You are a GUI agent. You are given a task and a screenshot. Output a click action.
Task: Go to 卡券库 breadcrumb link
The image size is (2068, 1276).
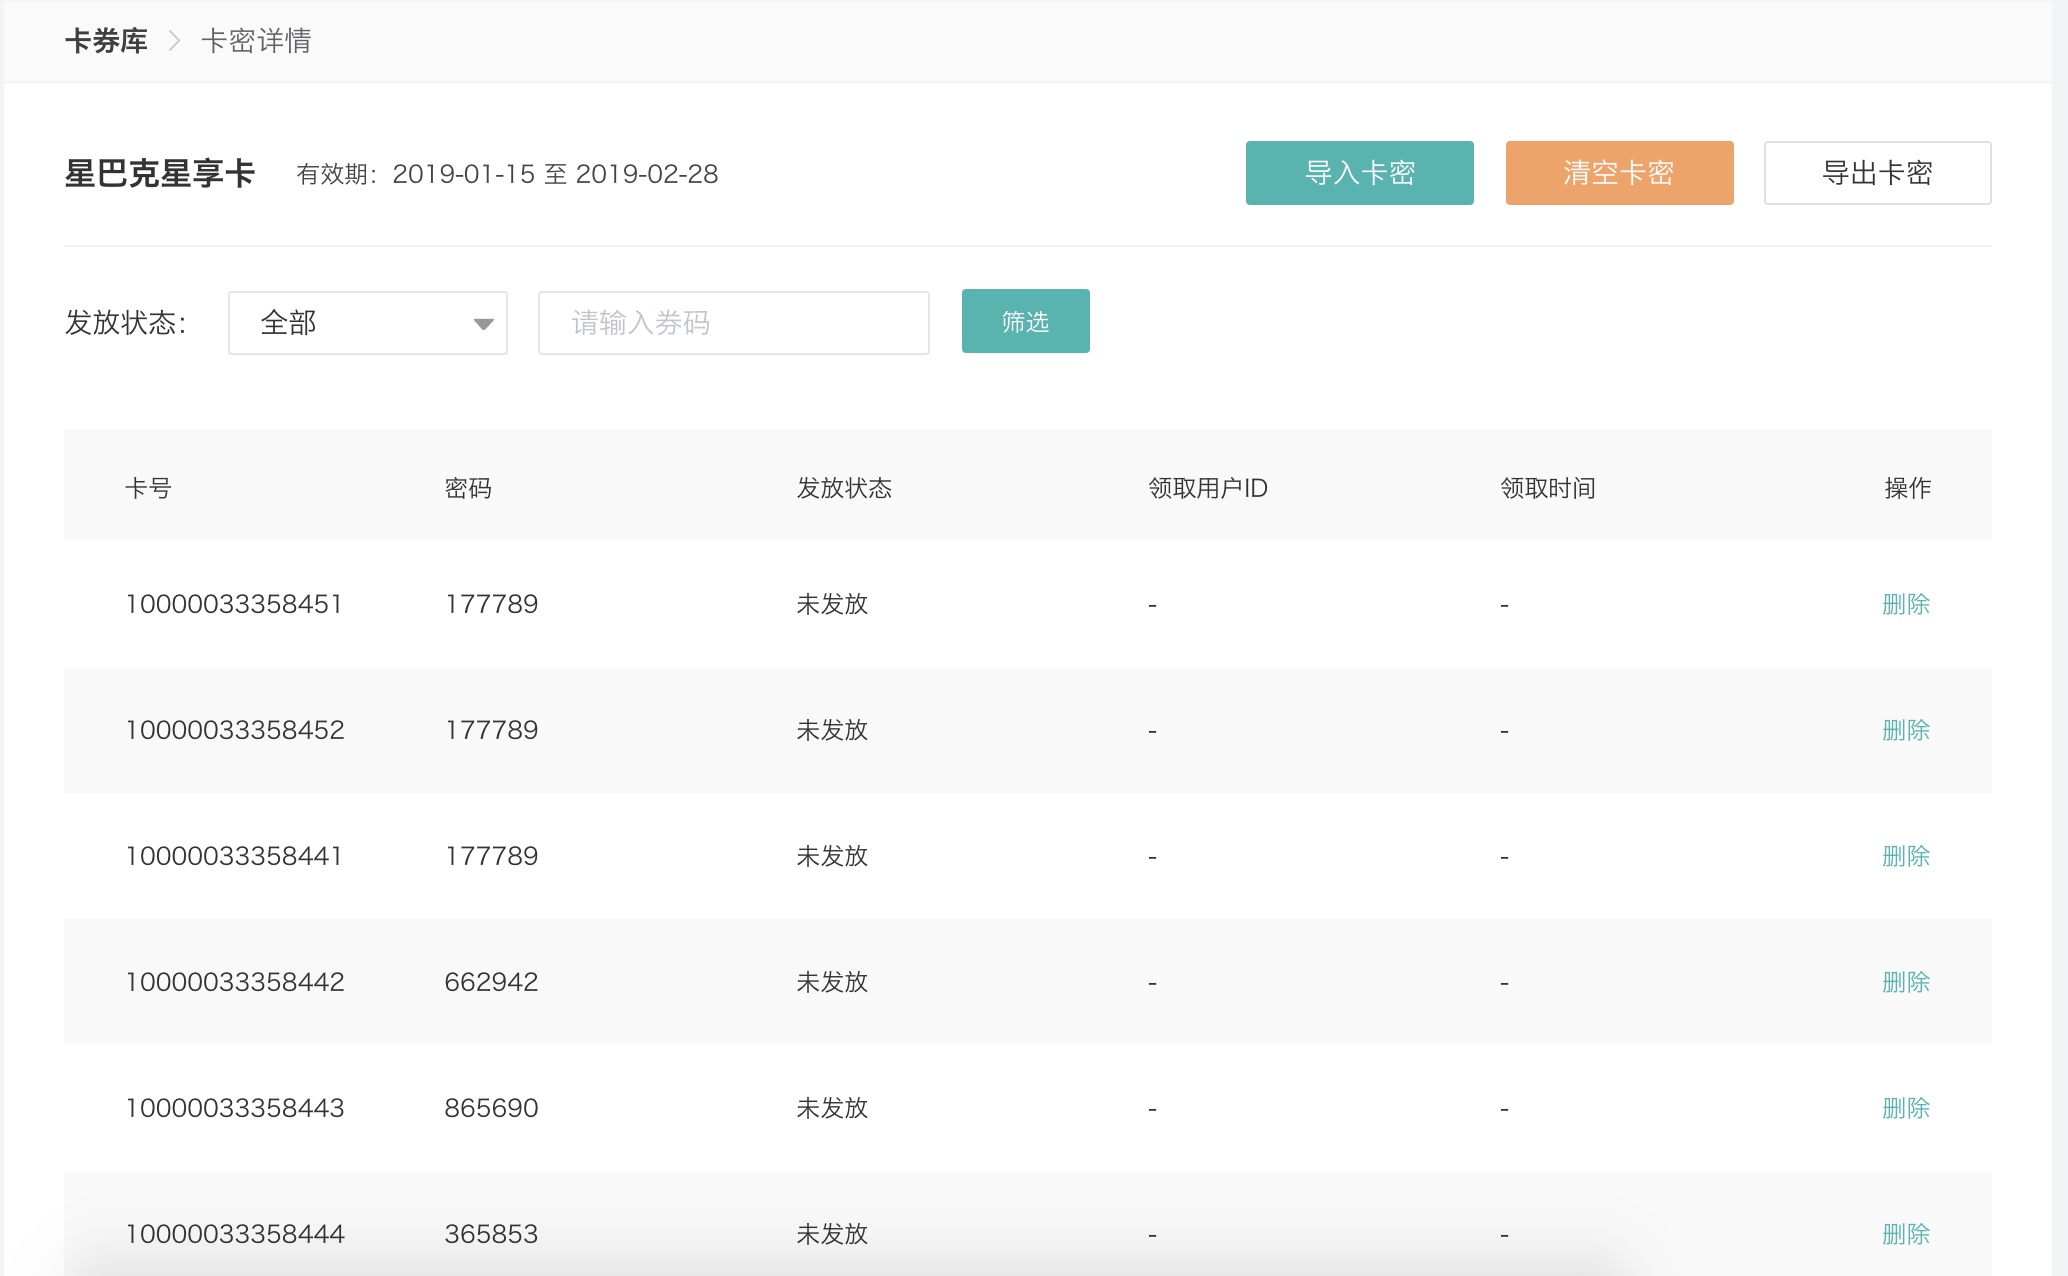(x=106, y=41)
